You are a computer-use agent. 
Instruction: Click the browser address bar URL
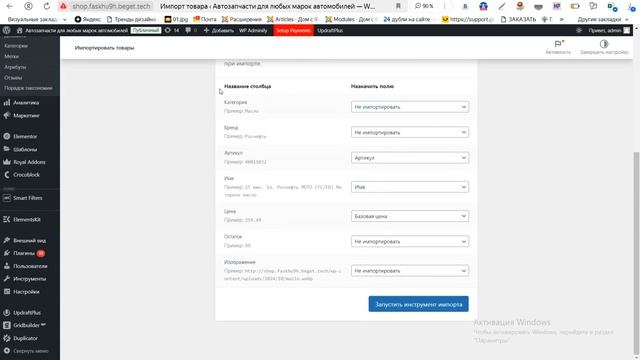point(111,6)
